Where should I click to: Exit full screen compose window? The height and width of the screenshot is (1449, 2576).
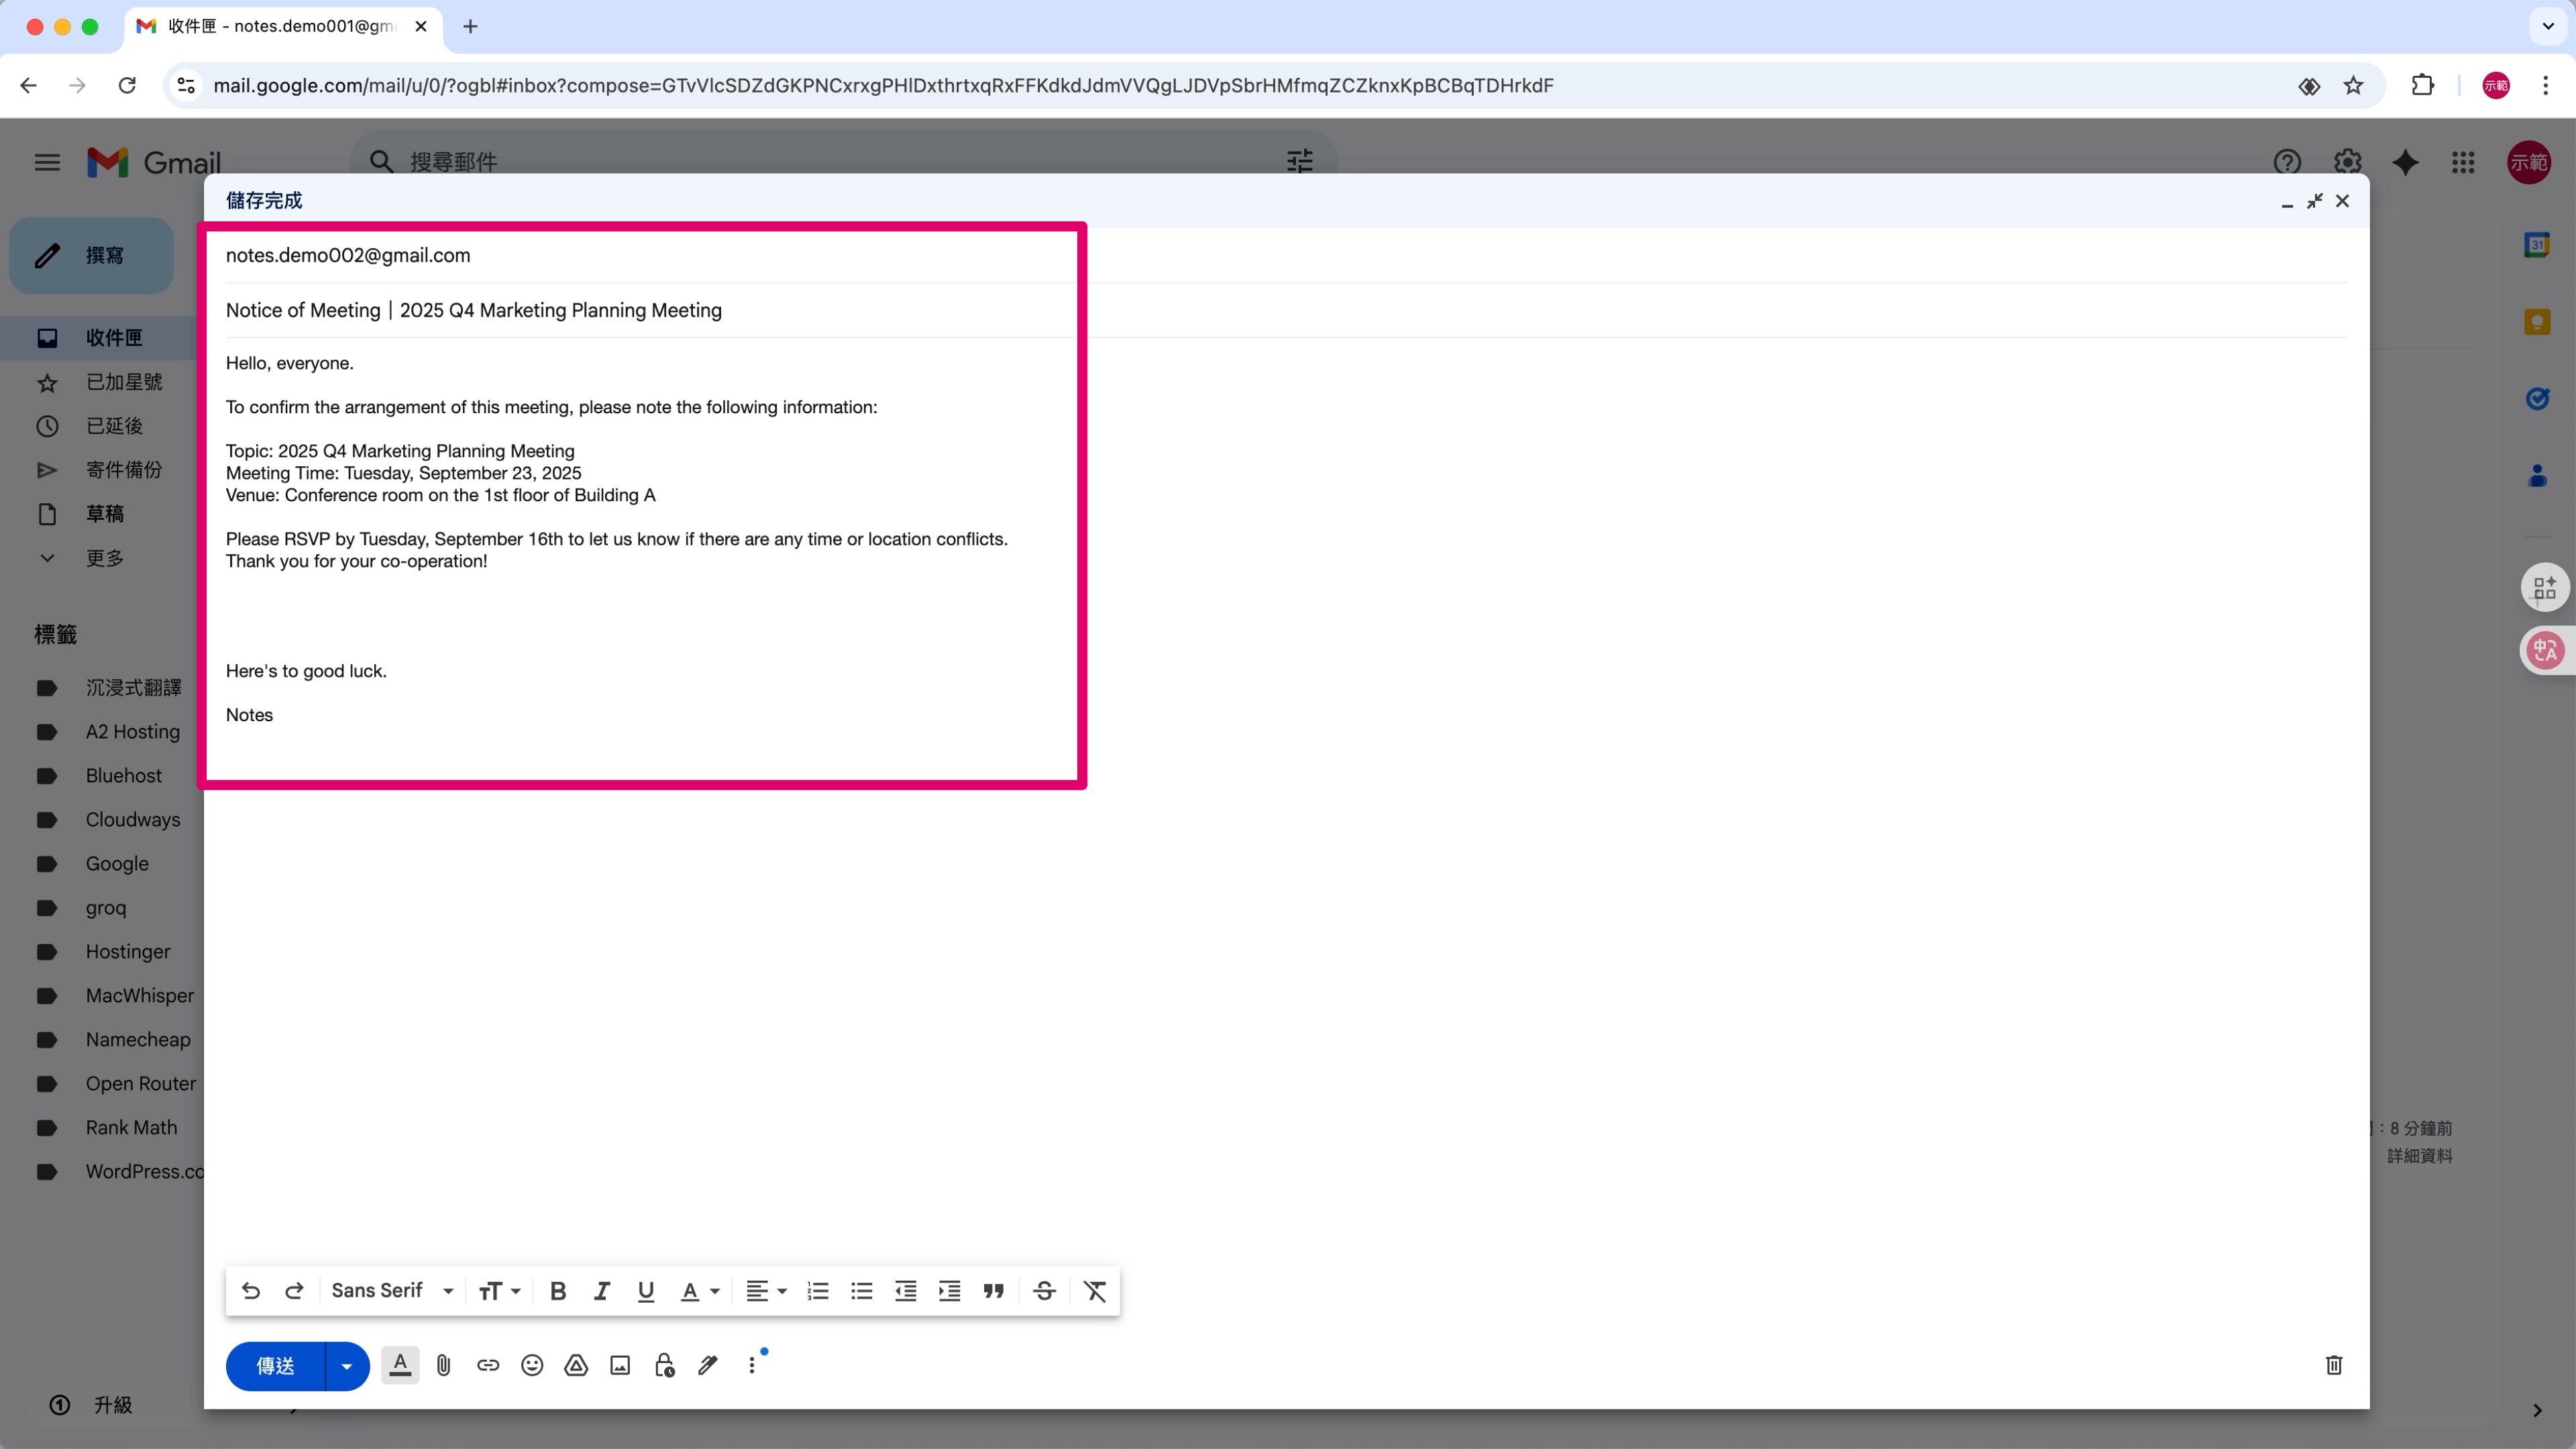(x=2314, y=201)
